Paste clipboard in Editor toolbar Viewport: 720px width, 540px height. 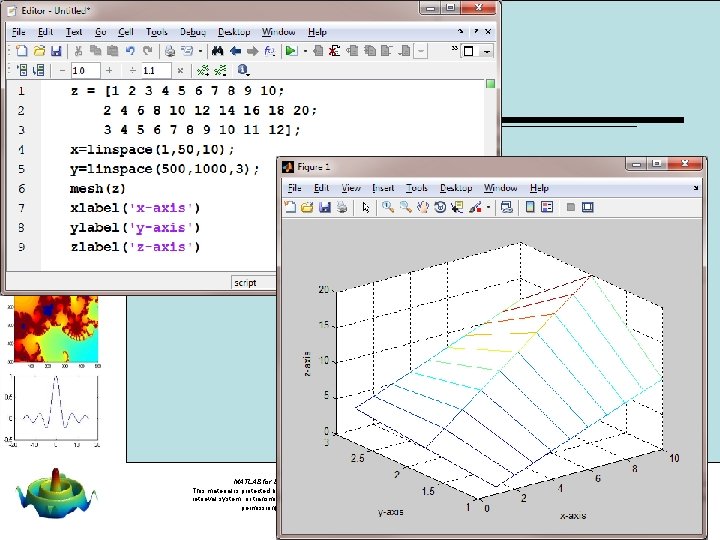point(112,51)
